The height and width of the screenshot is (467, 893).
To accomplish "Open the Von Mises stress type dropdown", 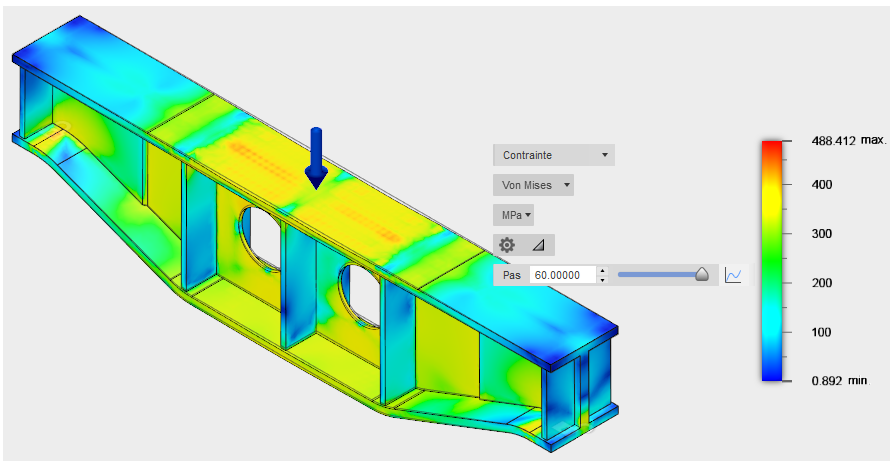I will 533,185.
